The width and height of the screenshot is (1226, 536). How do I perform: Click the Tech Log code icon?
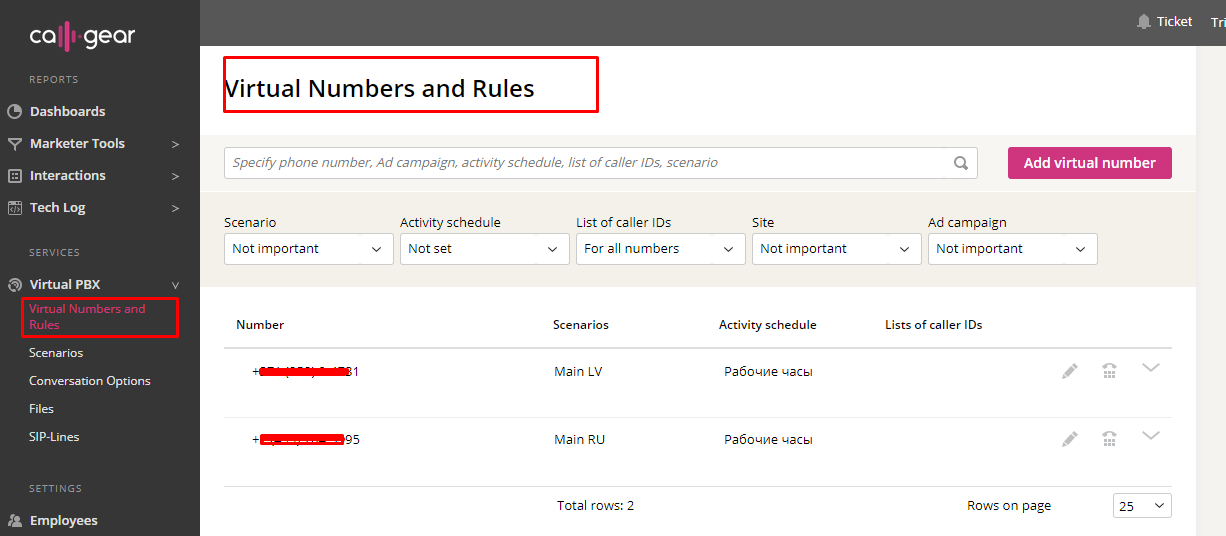click(x=15, y=208)
